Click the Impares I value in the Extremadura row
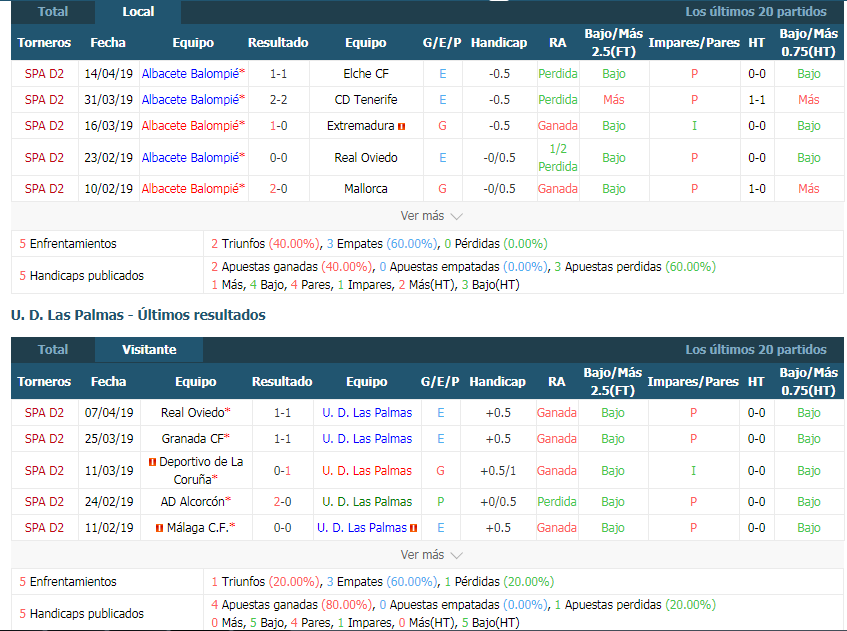 694,125
